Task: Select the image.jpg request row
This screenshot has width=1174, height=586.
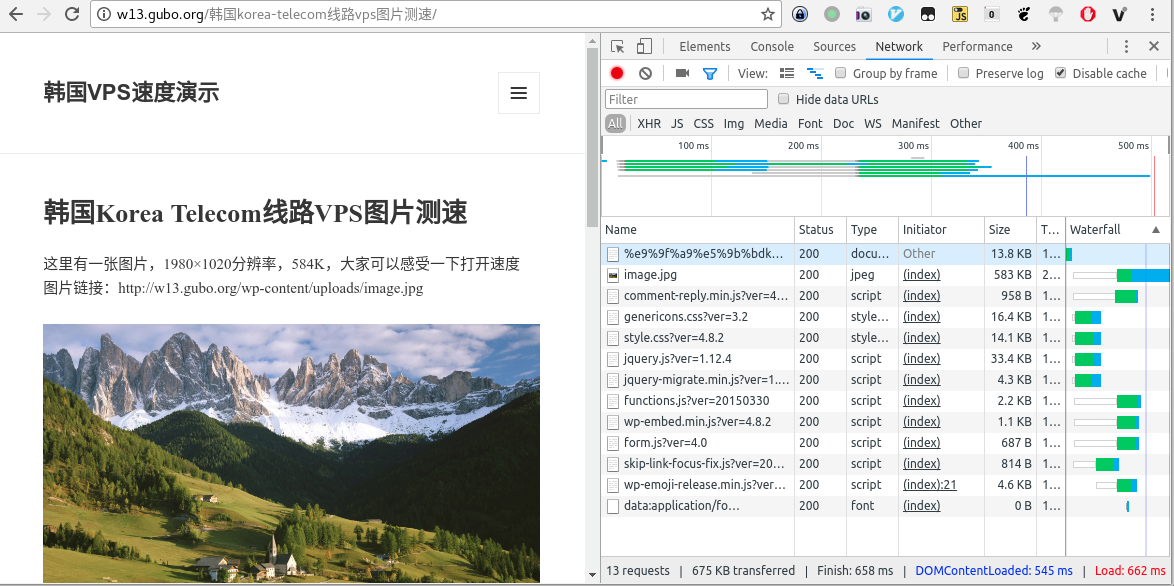Action: point(650,275)
